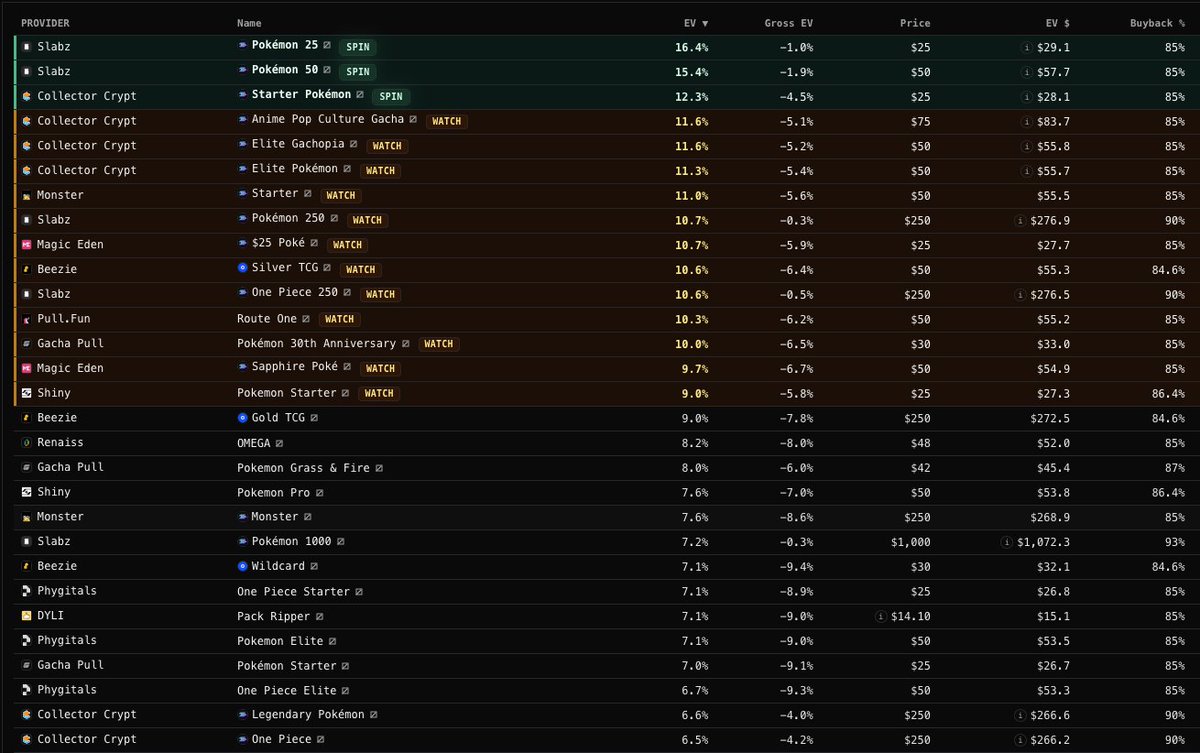Click blue circle icon before Gold TCG
This screenshot has width=1200, height=753.
(242, 418)
